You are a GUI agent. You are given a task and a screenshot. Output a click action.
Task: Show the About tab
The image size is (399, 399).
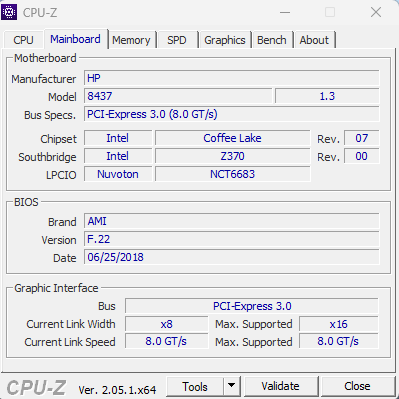pyautogui.click(x=314, y=40)
